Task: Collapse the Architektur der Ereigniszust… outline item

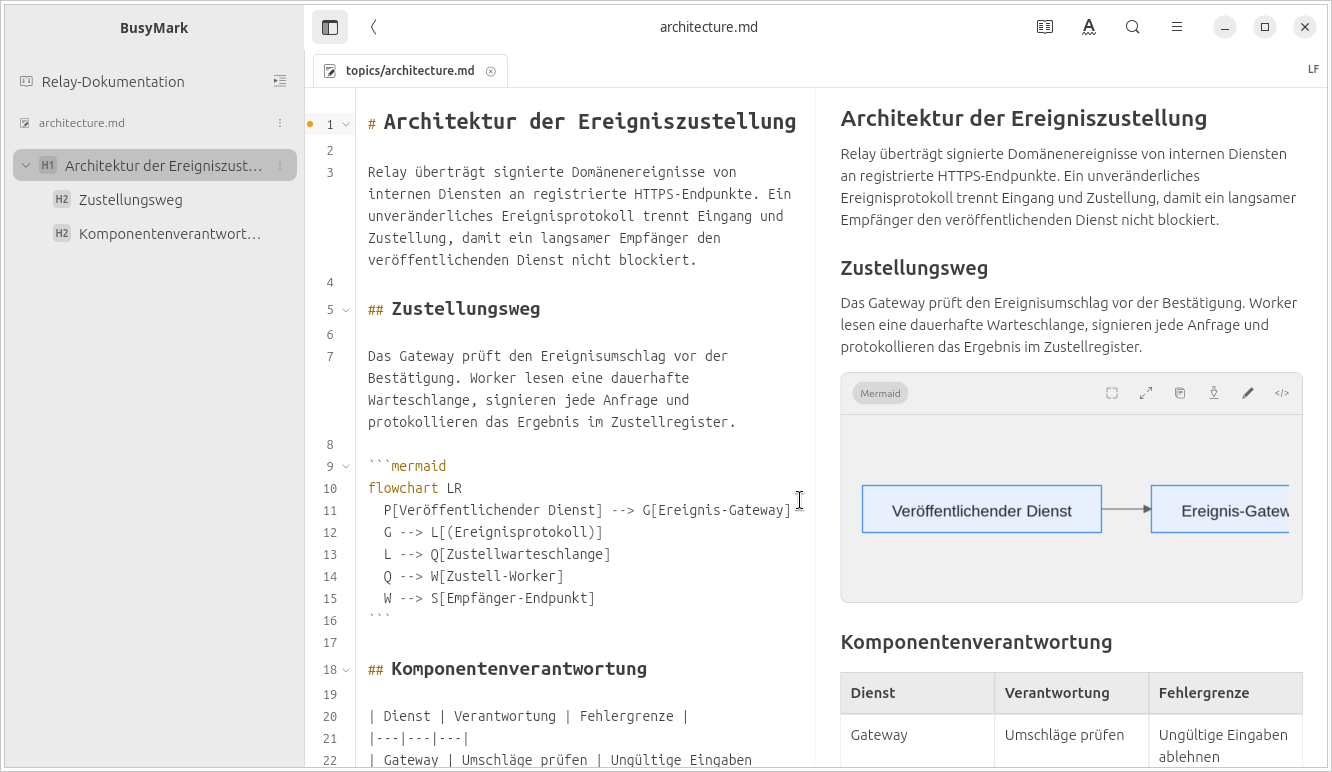Action: point(26,165)
